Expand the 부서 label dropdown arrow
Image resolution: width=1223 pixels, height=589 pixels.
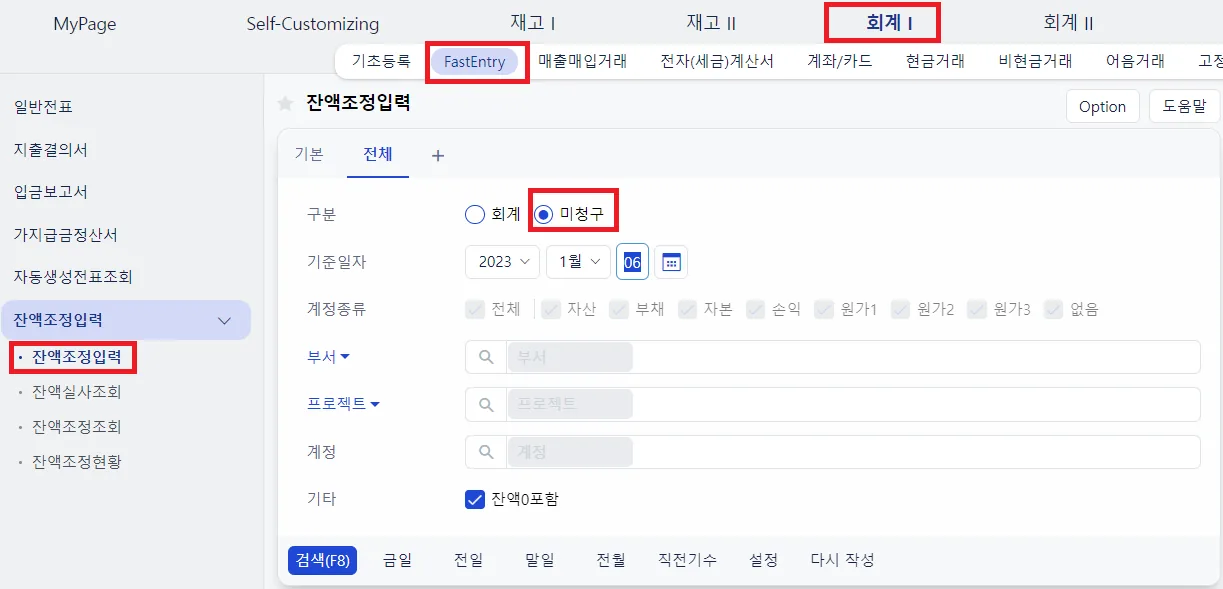pos(345,356)
